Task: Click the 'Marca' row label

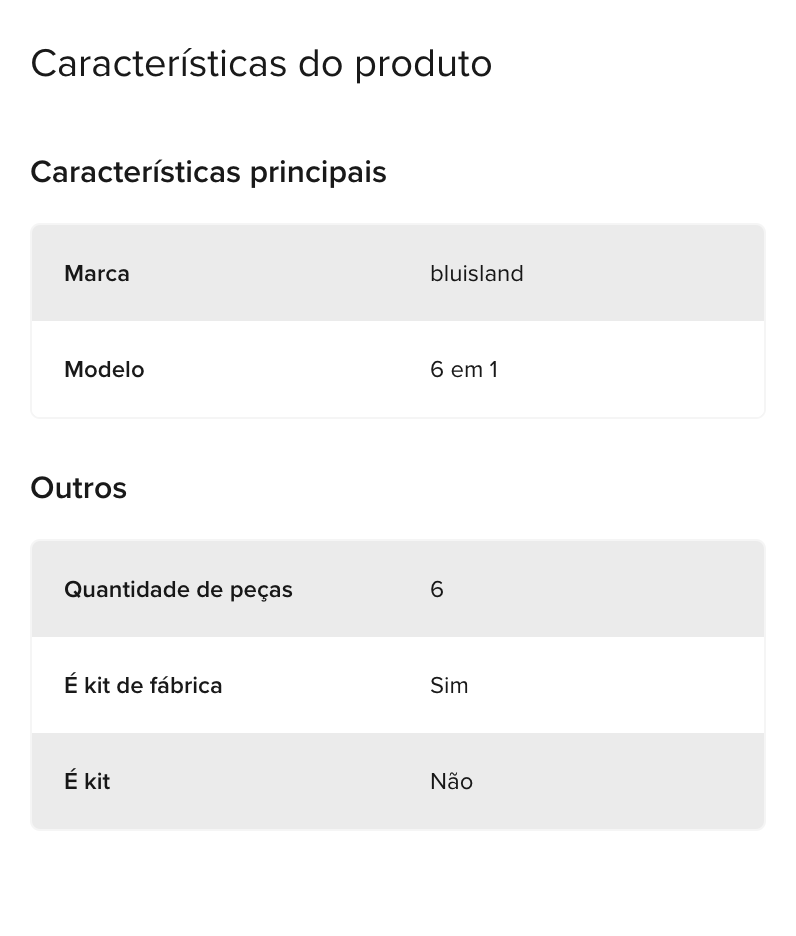Action: click(x=97, y=273)
